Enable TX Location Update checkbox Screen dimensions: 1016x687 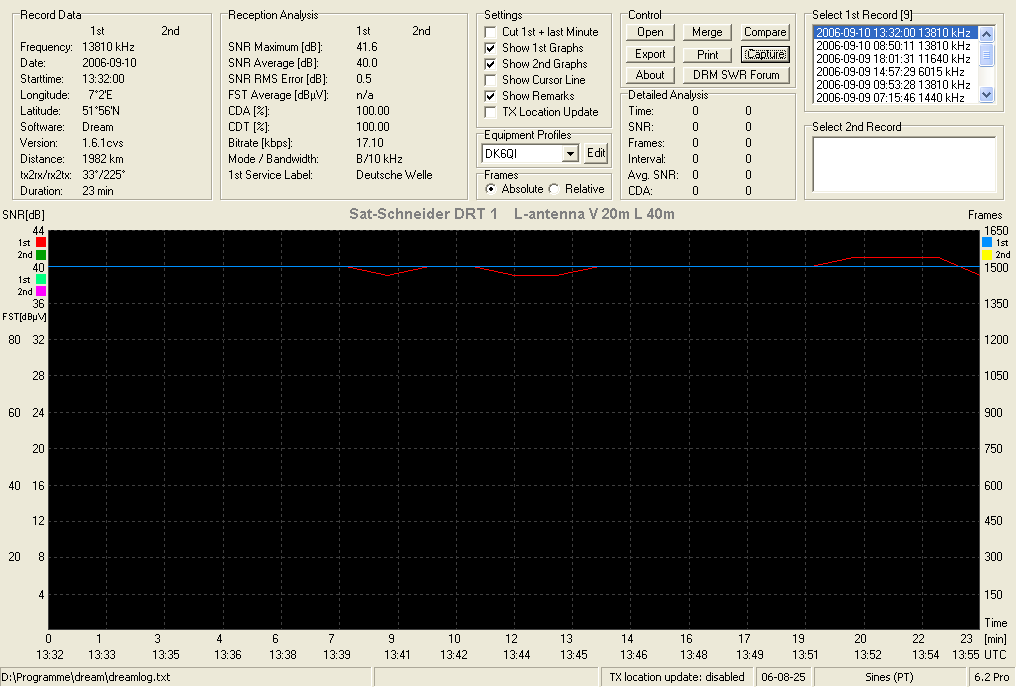click(x=491, y=112)
